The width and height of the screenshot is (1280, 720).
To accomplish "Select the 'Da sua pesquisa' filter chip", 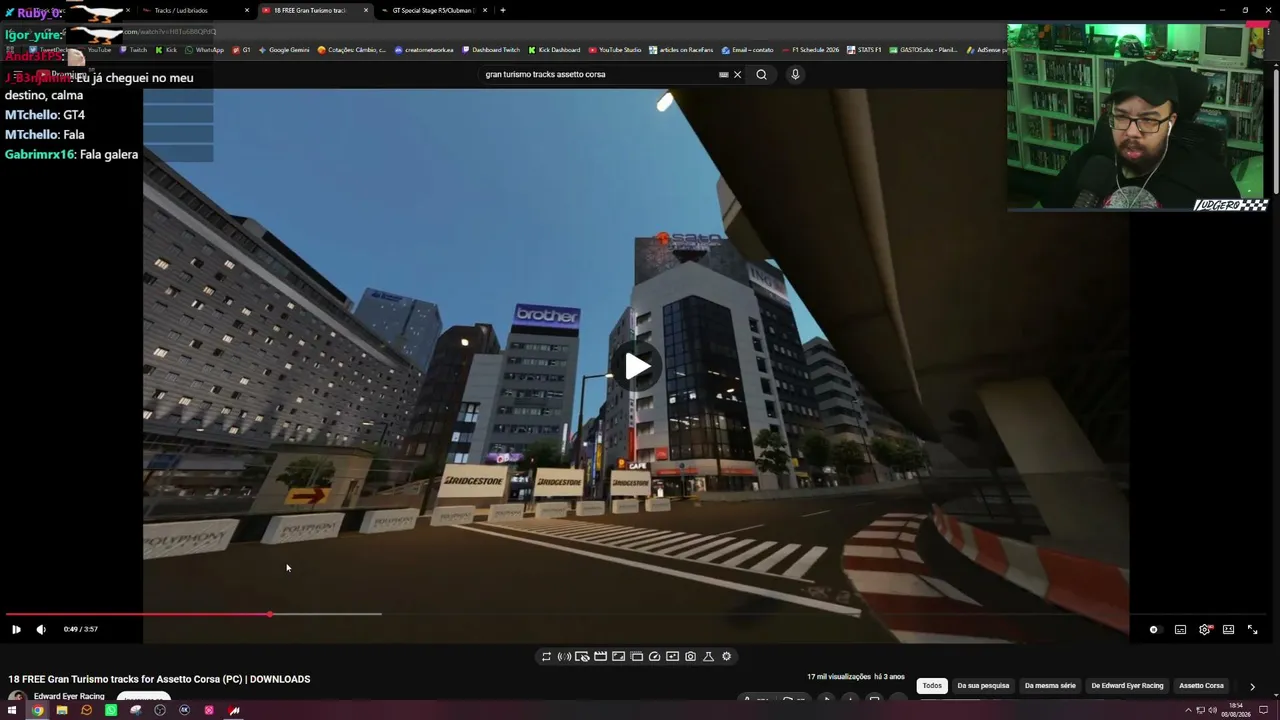I will pos(983,686).
